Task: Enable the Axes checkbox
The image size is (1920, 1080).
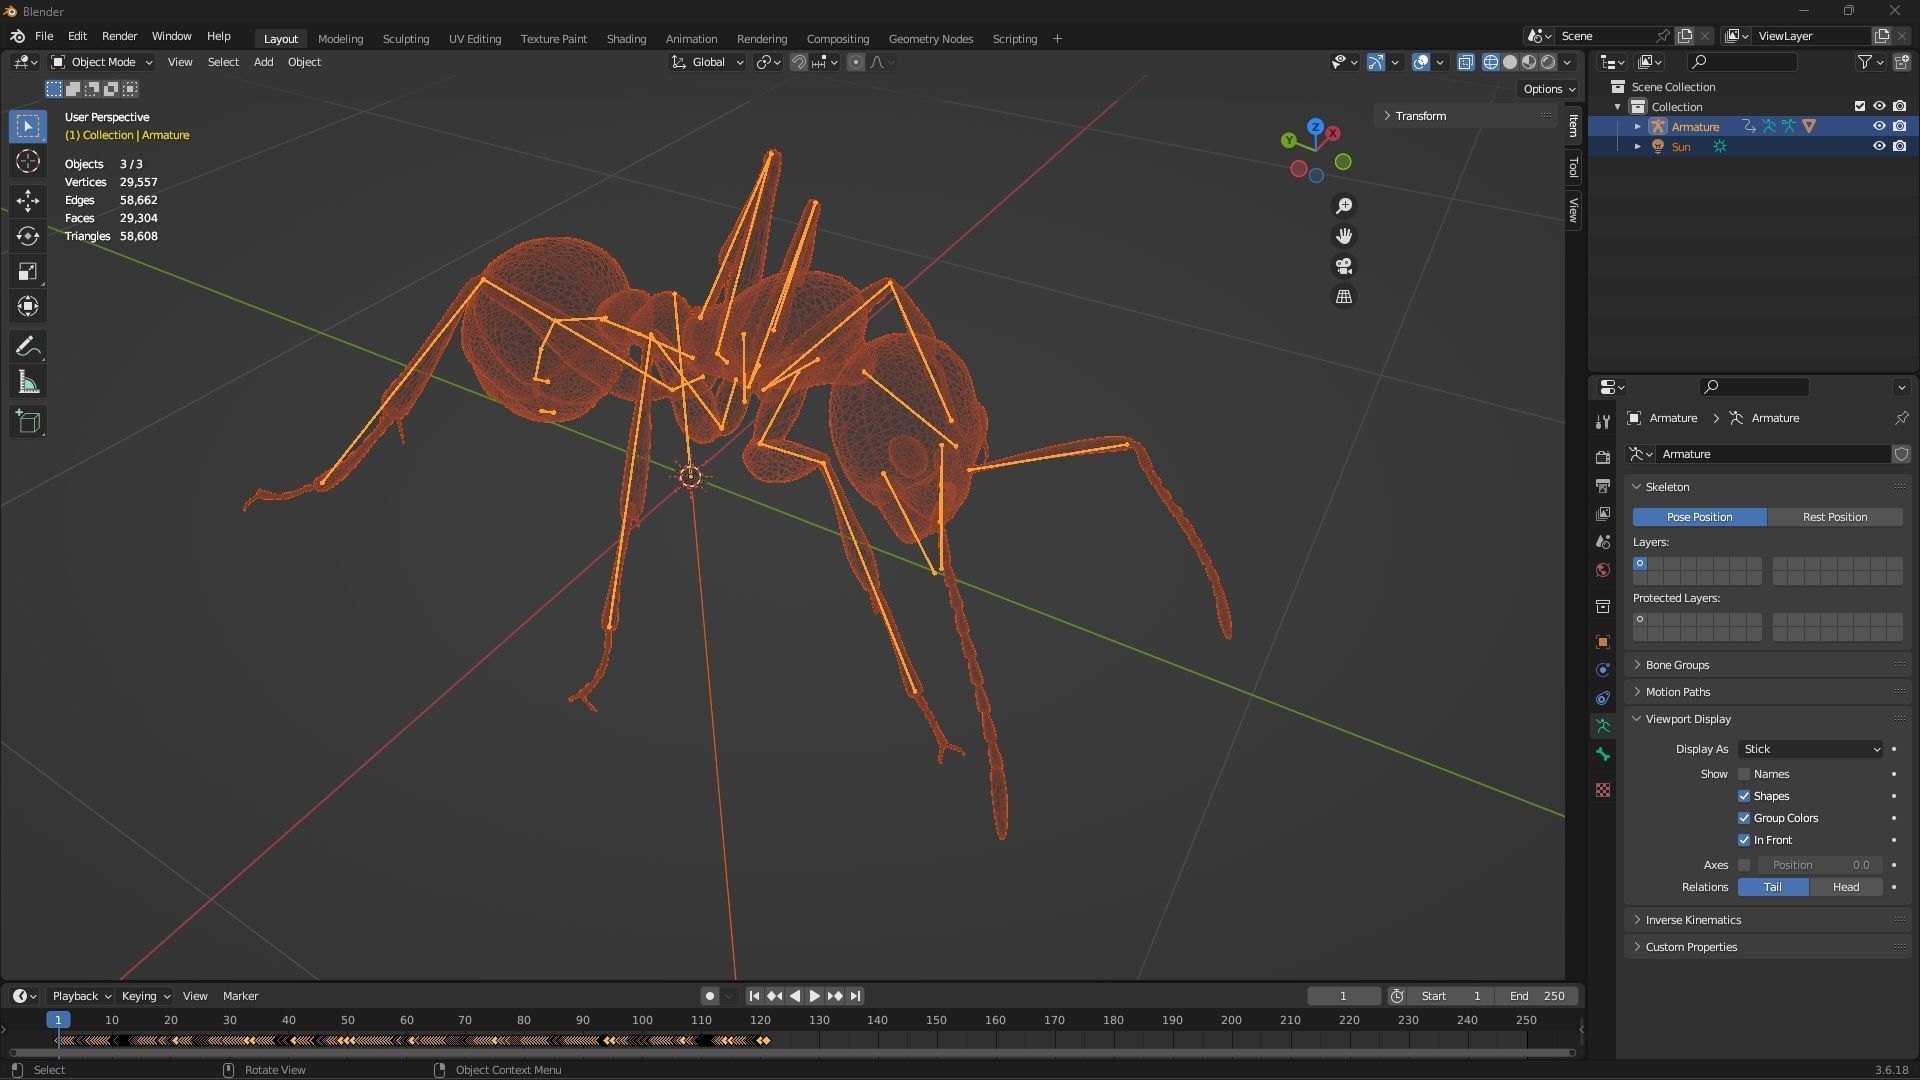Action: (1744, 865)
